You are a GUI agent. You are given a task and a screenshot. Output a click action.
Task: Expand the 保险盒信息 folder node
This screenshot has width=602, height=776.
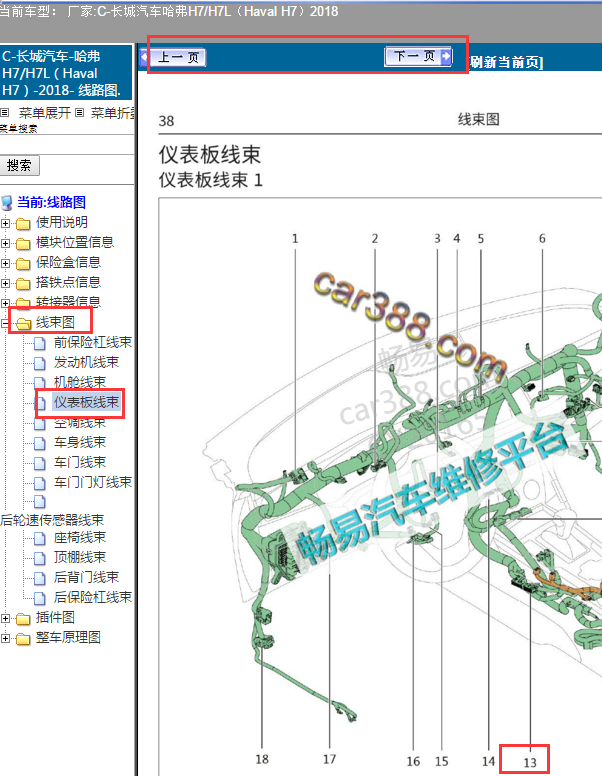click(5, 263)
